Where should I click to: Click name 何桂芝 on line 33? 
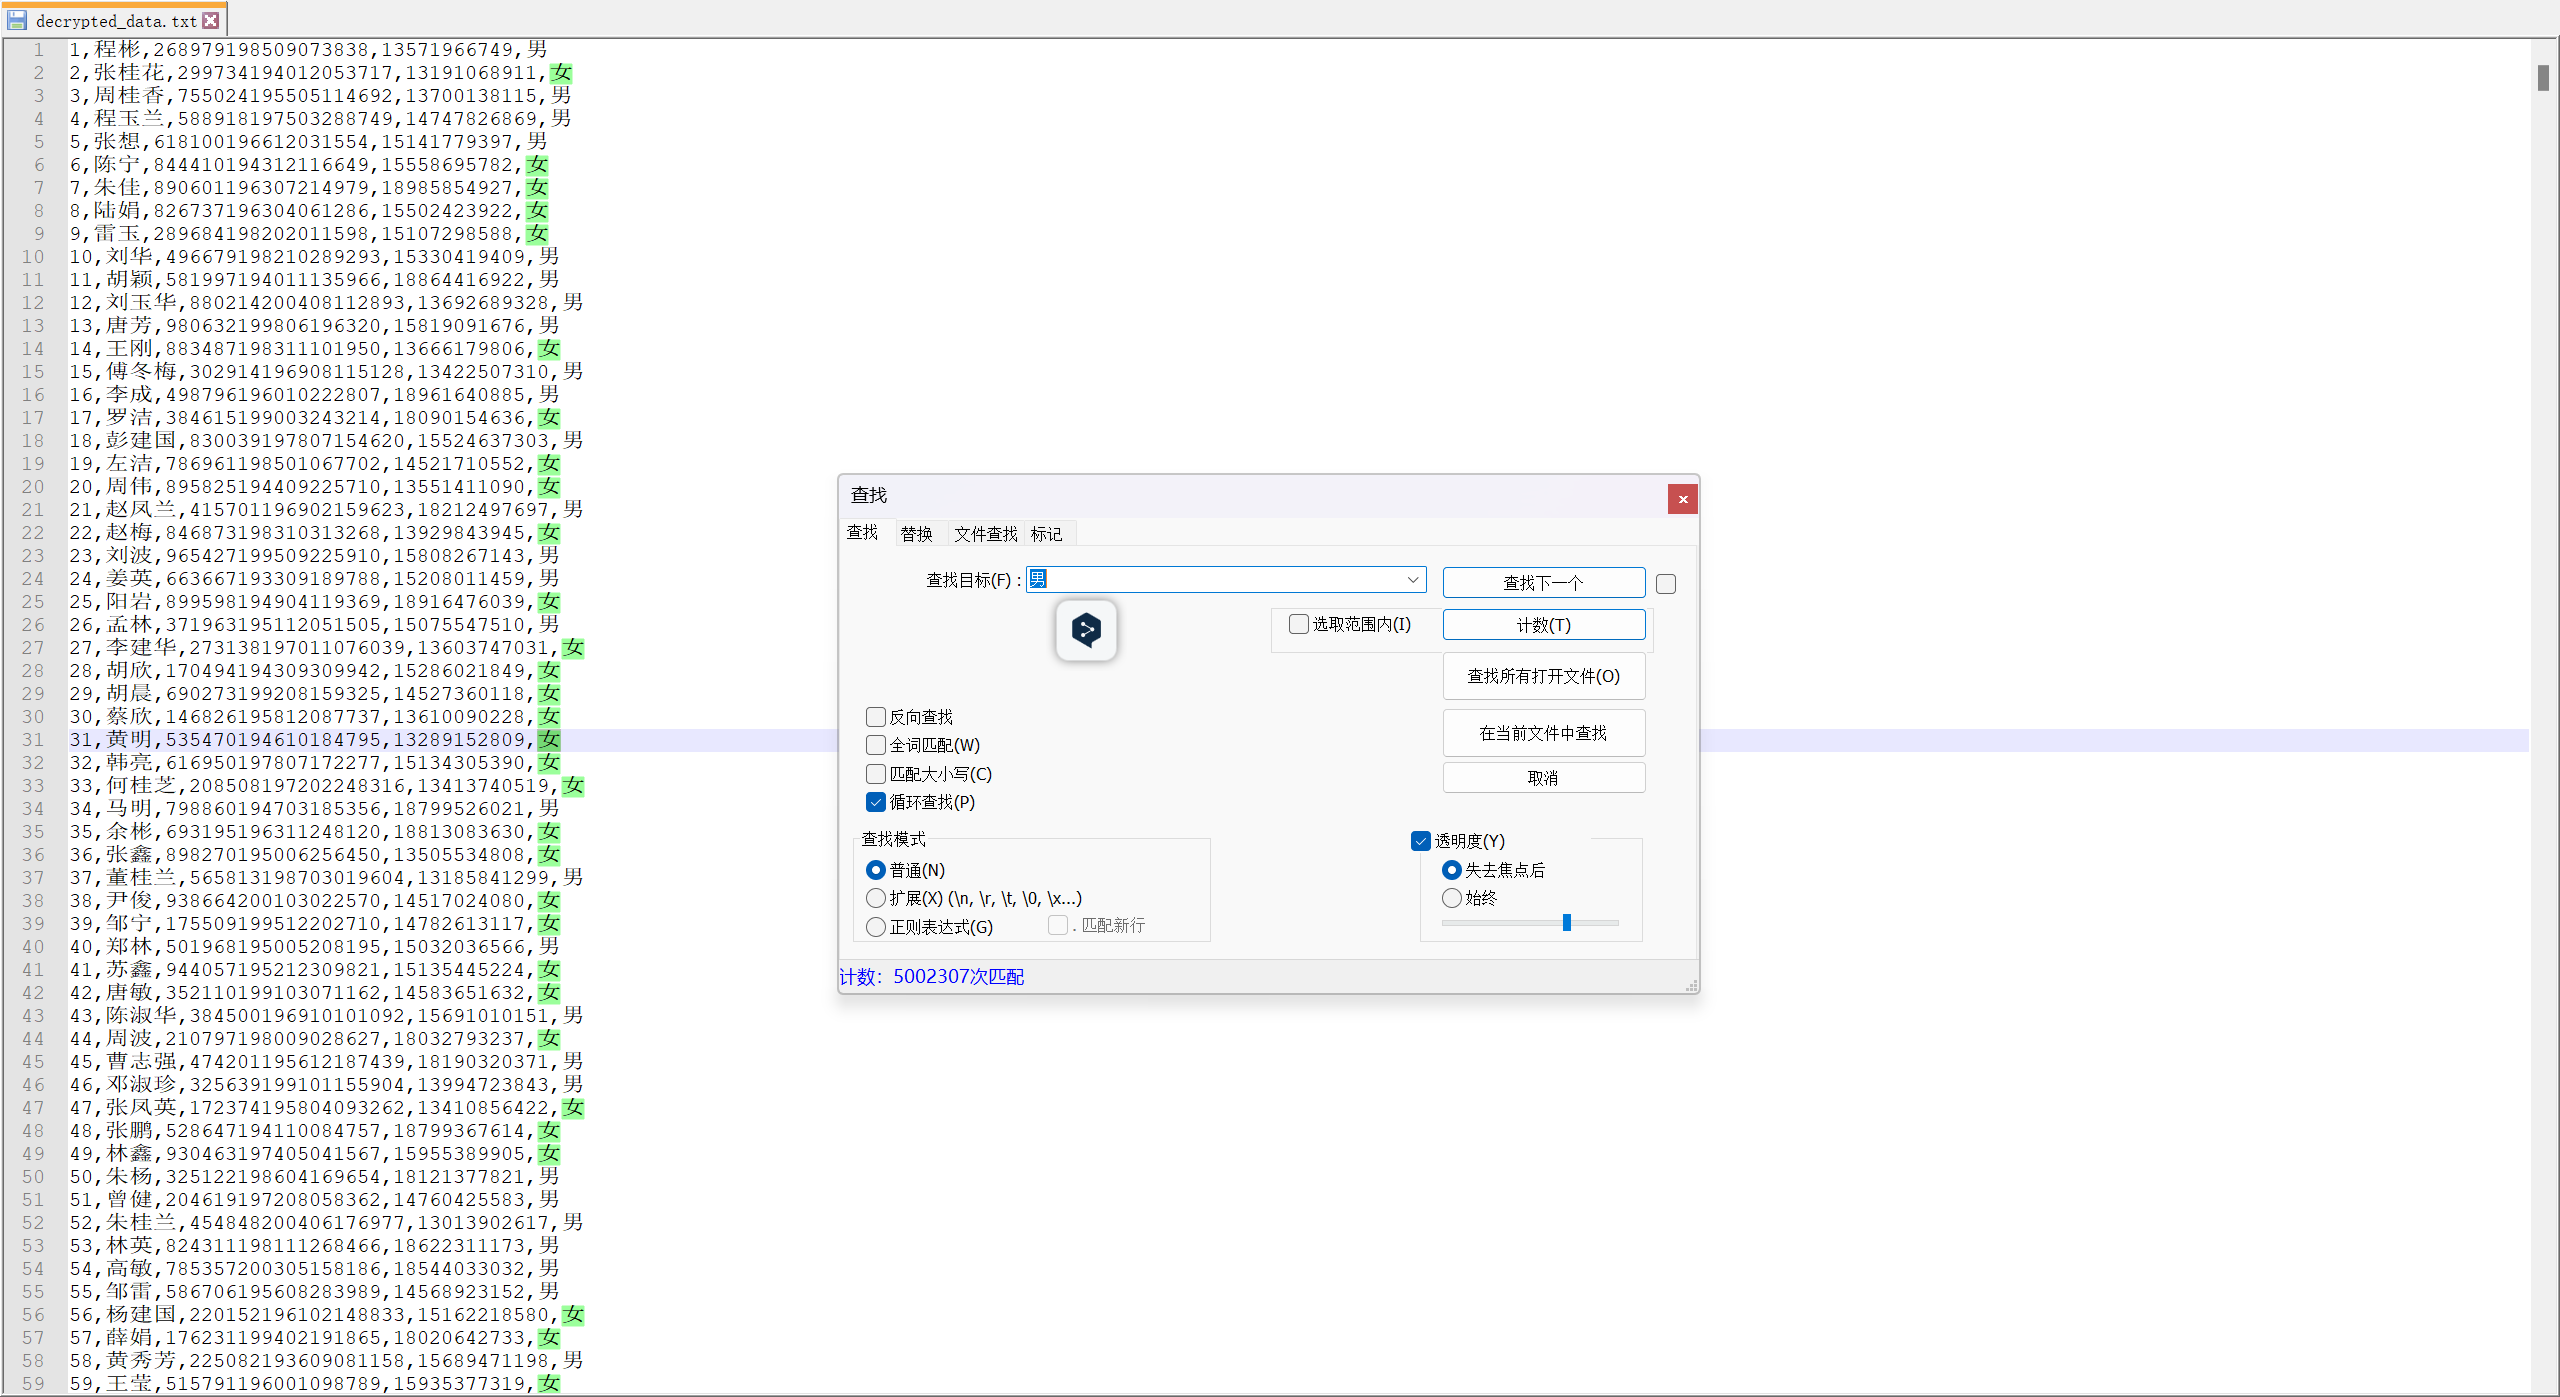point(142,785)
